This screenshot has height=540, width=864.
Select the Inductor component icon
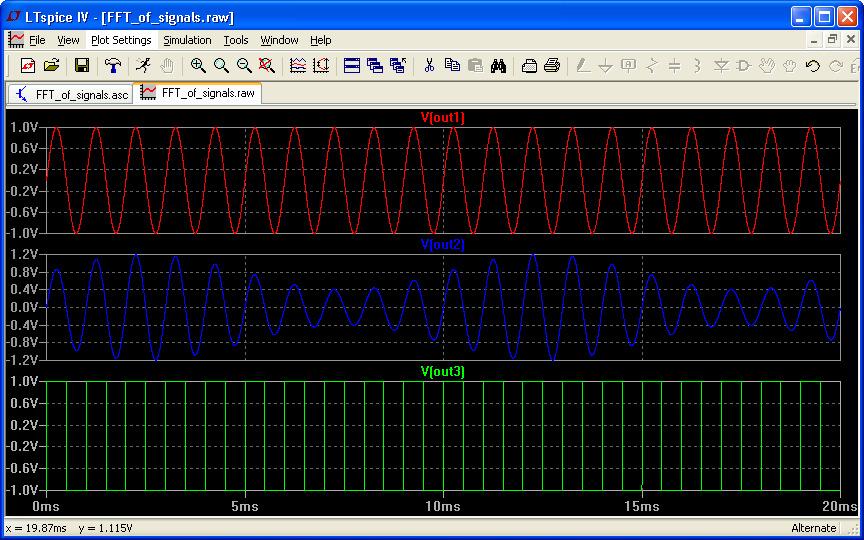(698, 66)
